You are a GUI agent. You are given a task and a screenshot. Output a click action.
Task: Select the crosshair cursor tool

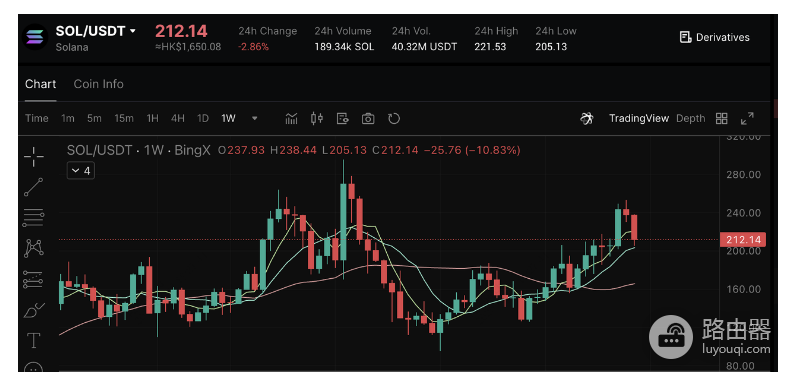tap(34, 157)
